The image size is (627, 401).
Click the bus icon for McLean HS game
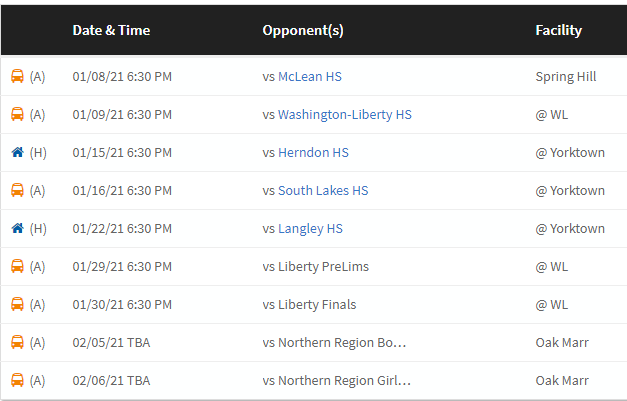17,76
